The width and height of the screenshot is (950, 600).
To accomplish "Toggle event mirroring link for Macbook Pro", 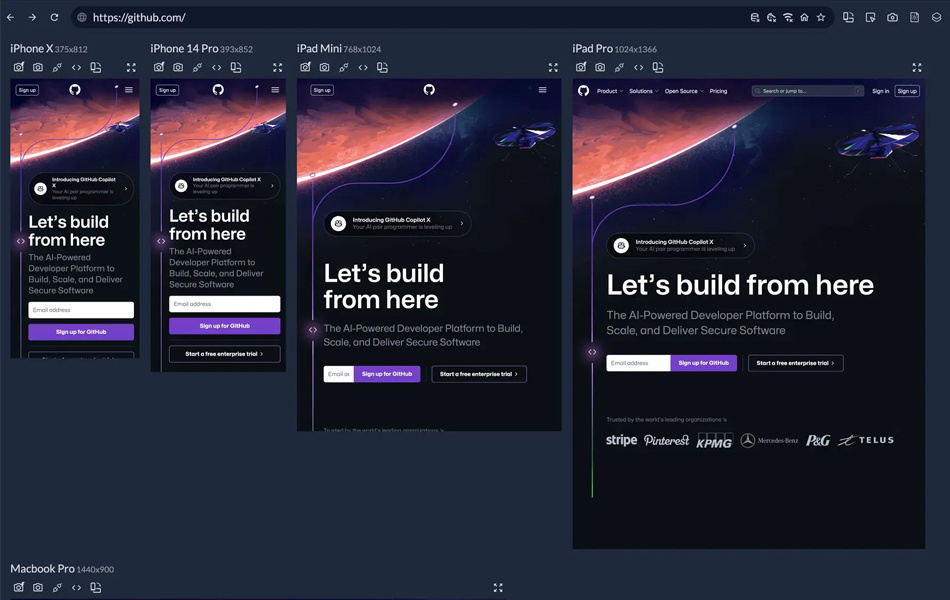I will (57, 587).
